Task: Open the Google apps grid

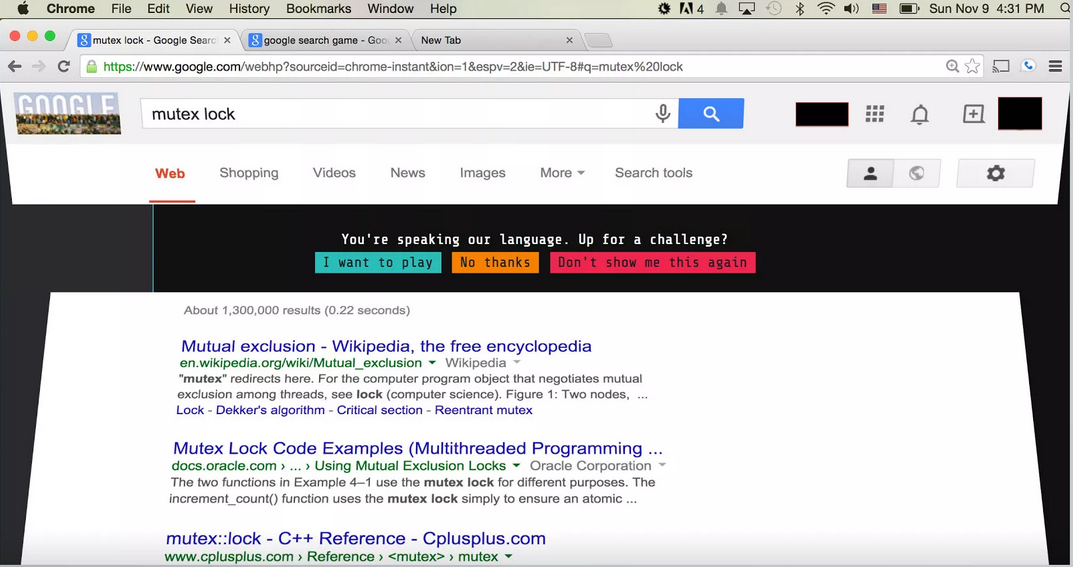Action: tap(875, 114)
